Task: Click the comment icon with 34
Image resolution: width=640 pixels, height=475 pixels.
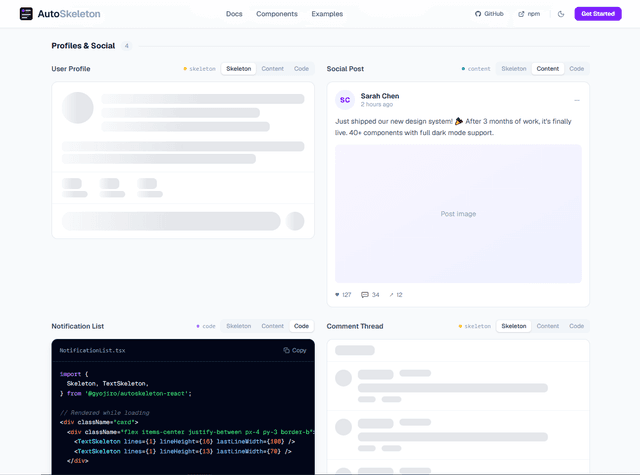Action: tap(364, 295)
